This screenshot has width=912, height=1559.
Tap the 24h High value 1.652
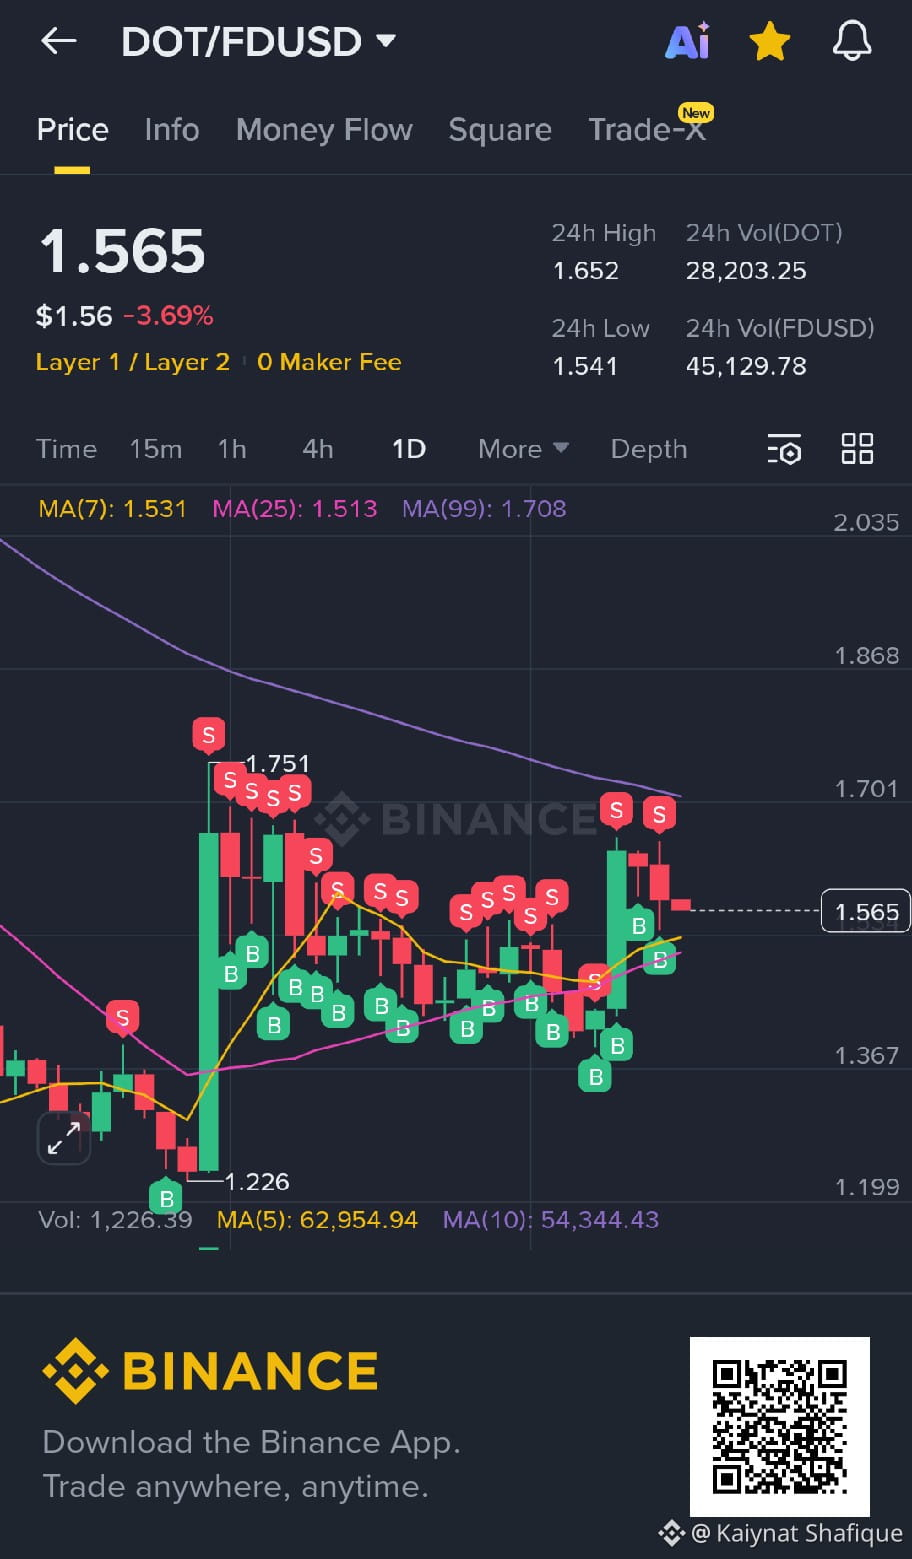click(x=586, y=270)
